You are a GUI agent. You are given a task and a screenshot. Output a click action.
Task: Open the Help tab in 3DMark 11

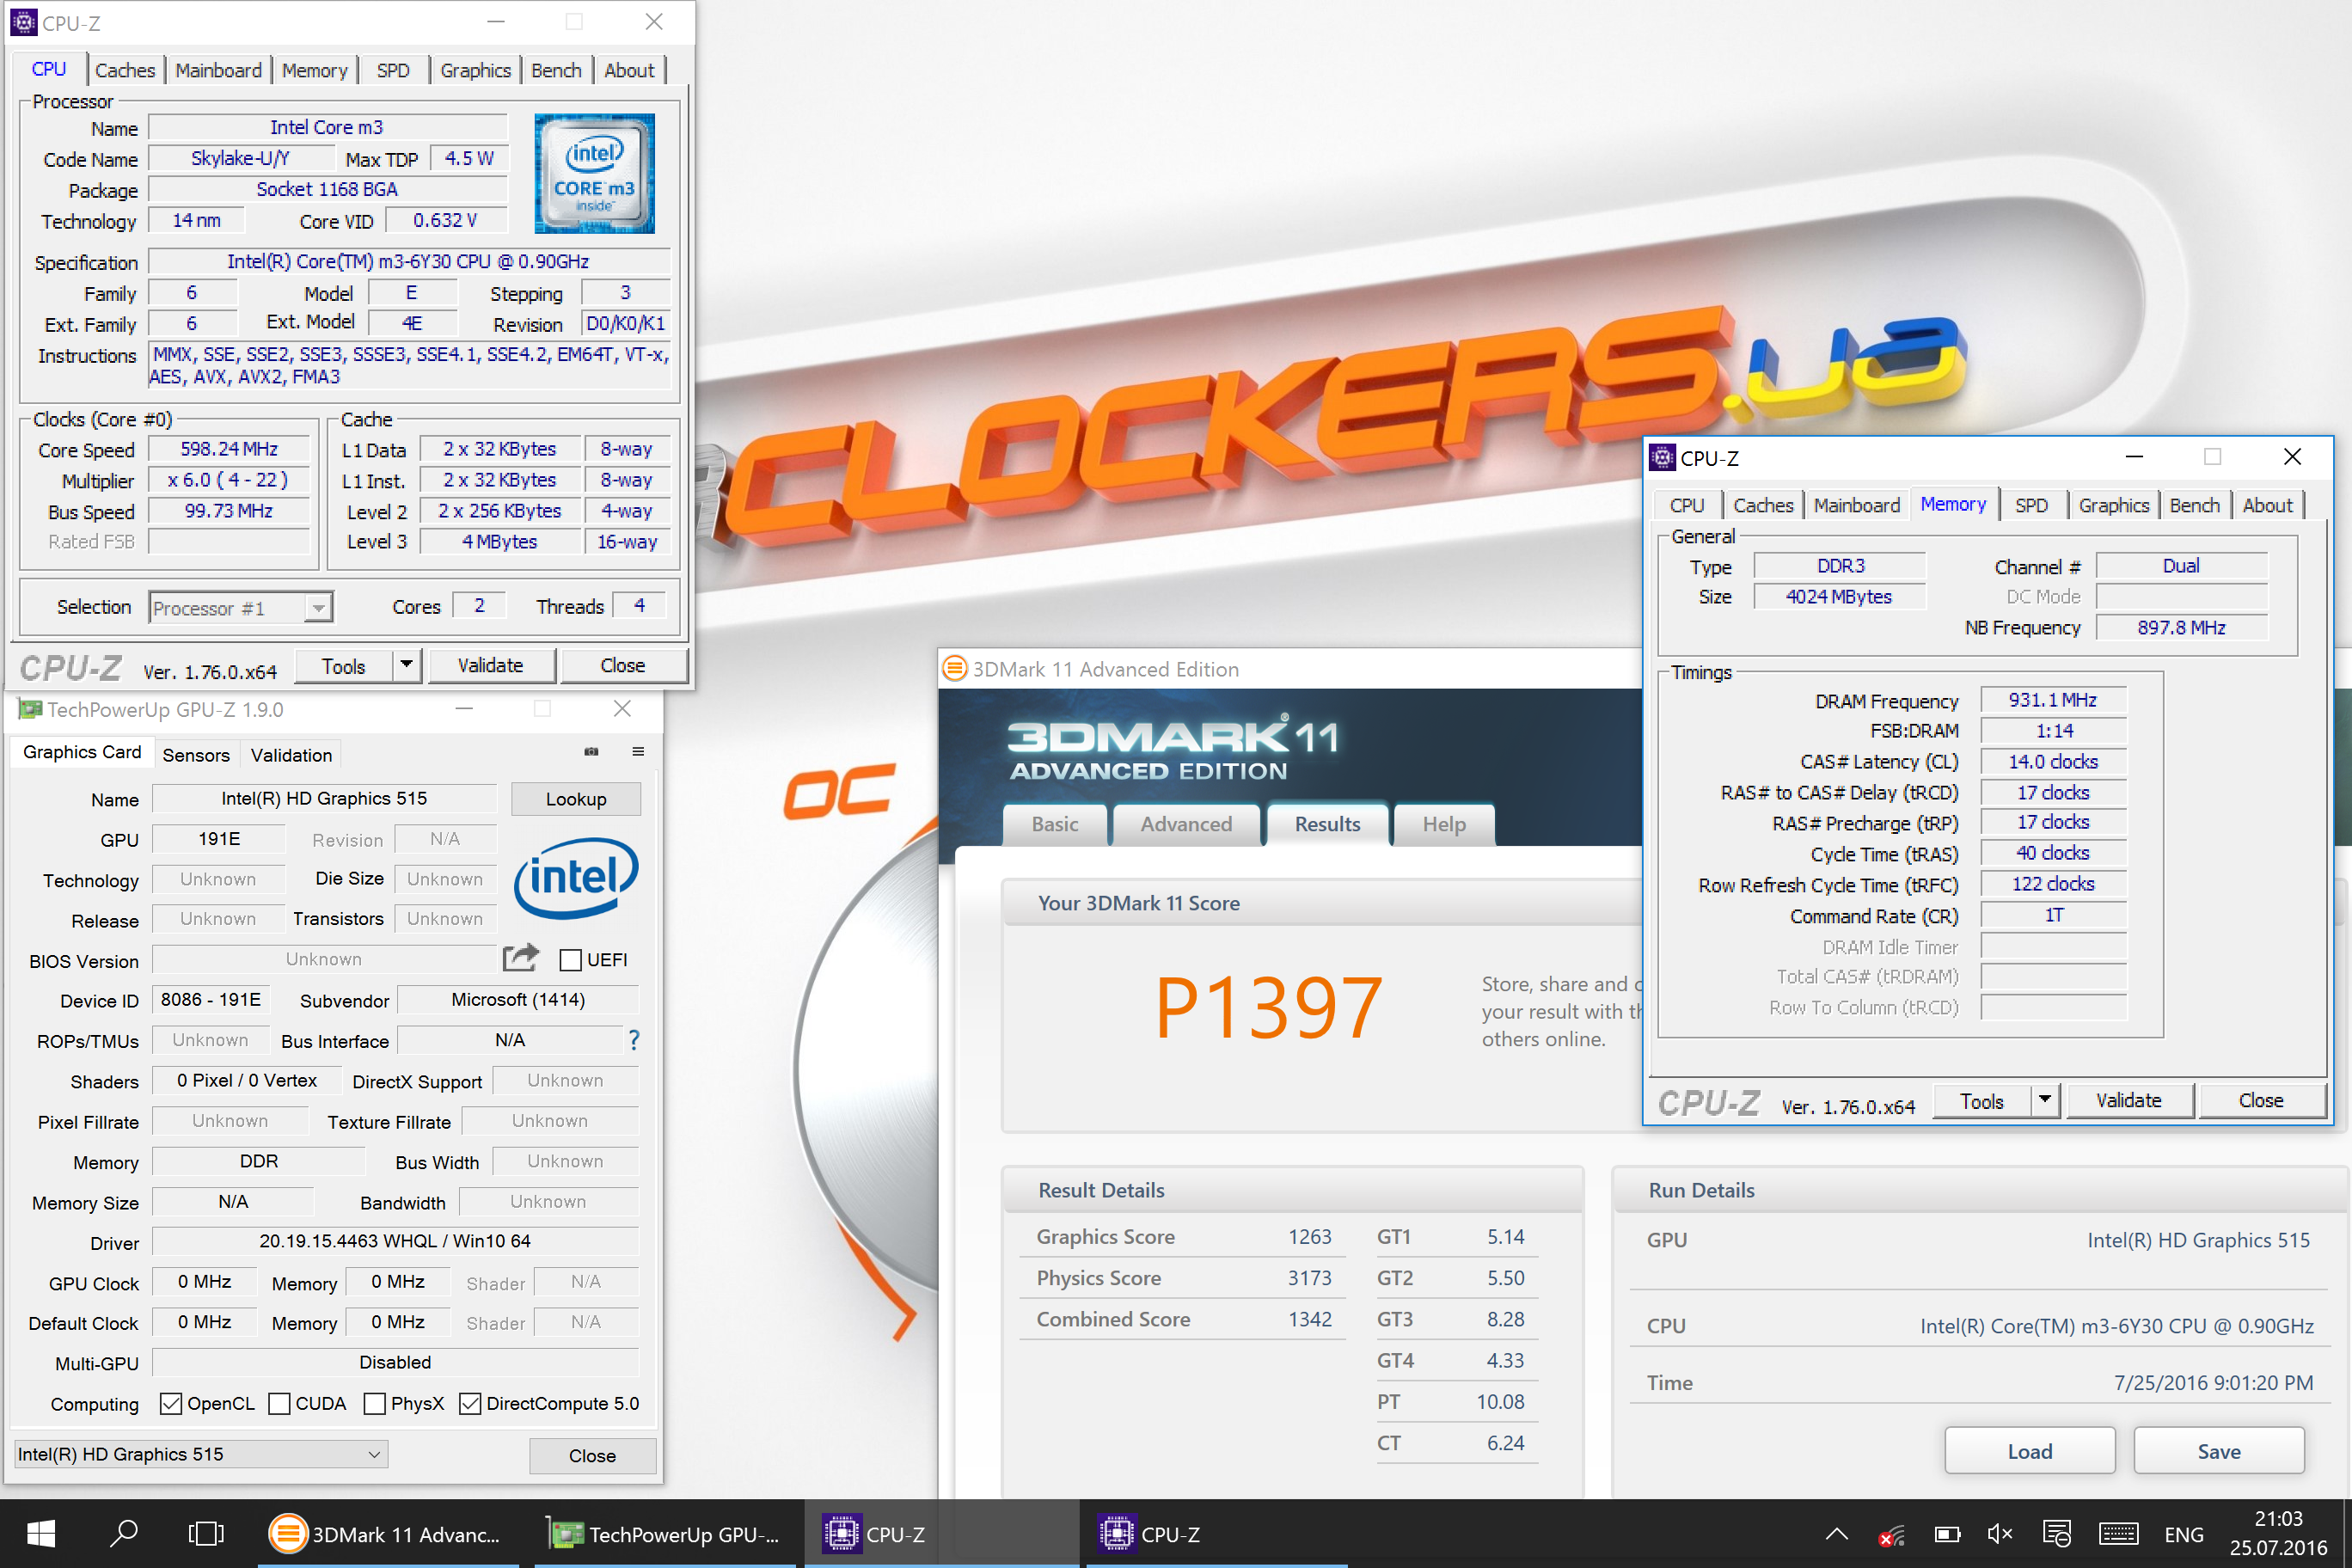point(1444,824)
